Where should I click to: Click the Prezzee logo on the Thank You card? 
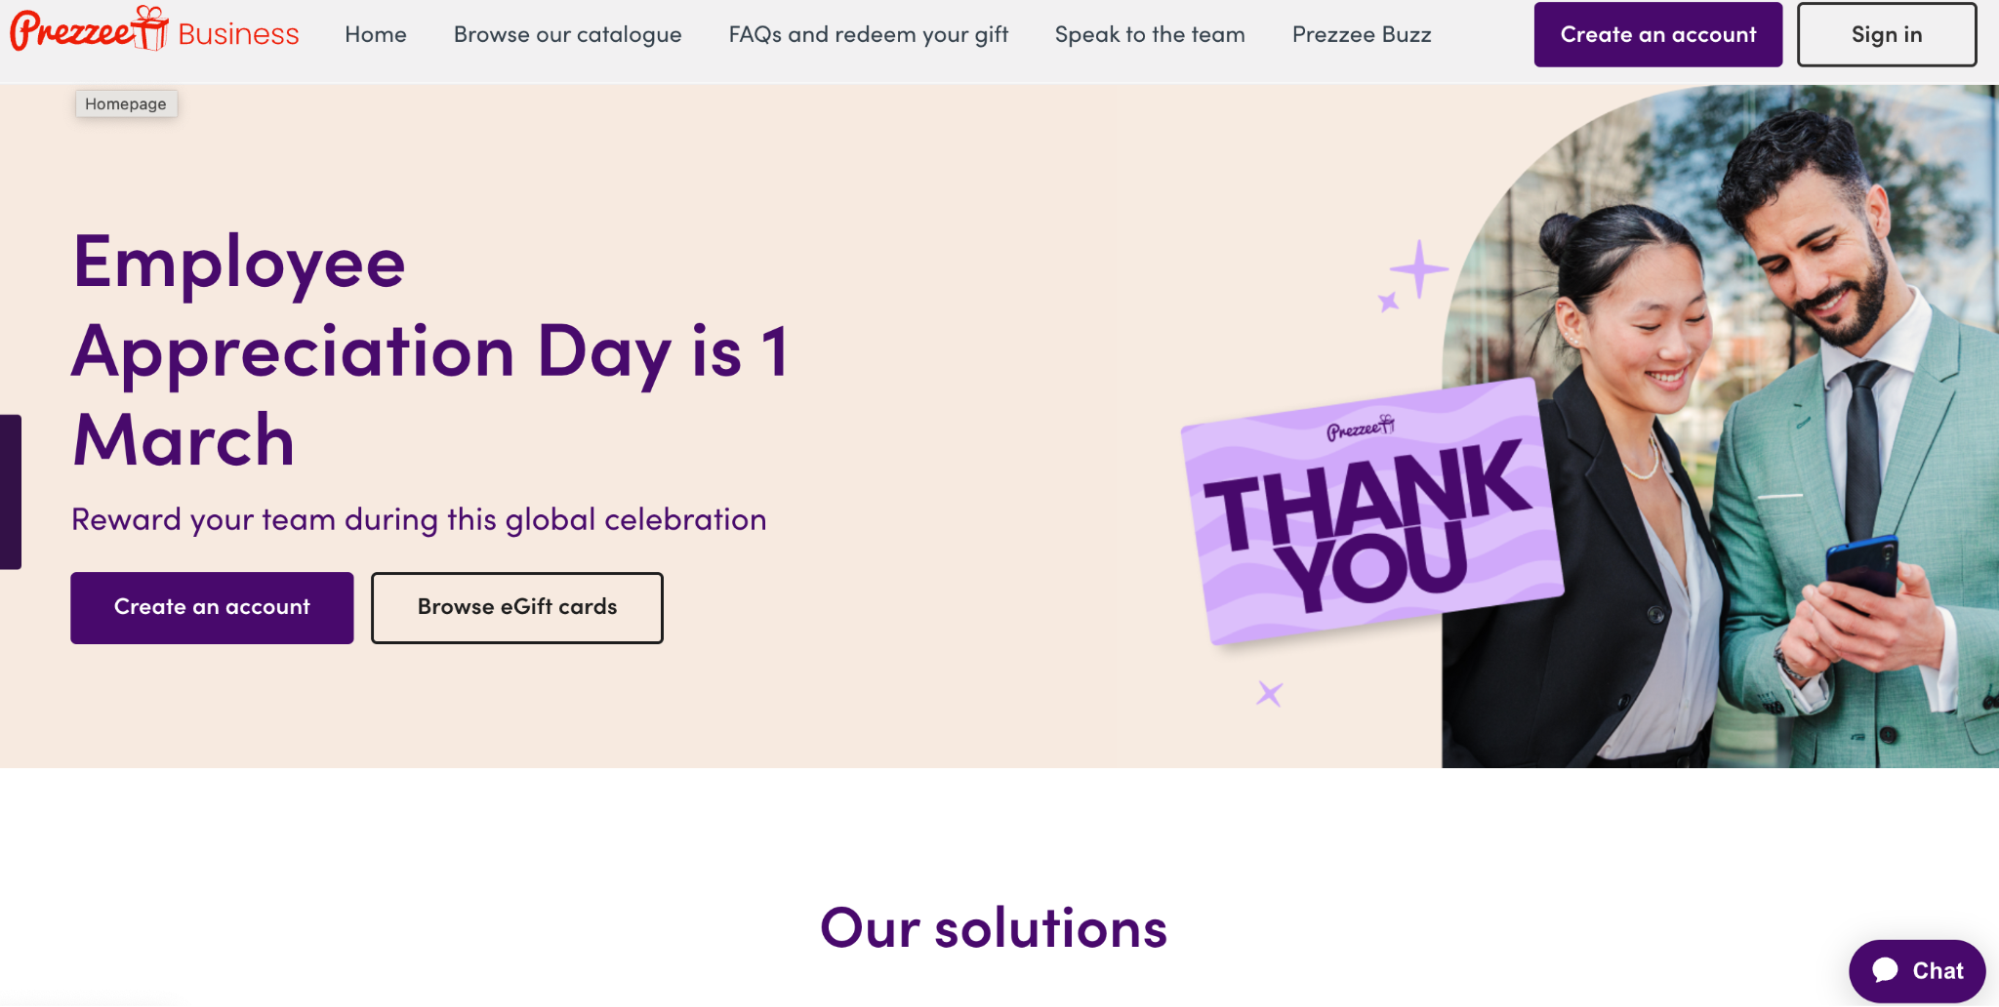coord(1360,429)
